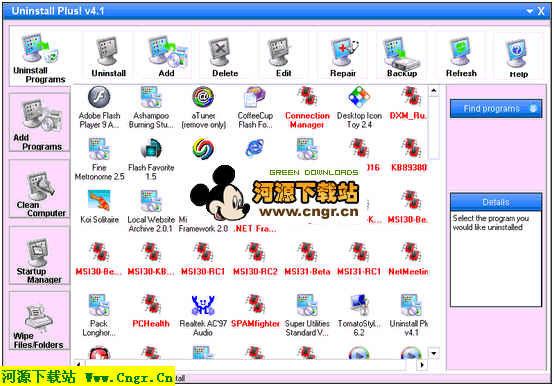Viewport: 555px width, 386px height.
Task: Open the Help toolbar icon
Action: pos(518,57)
